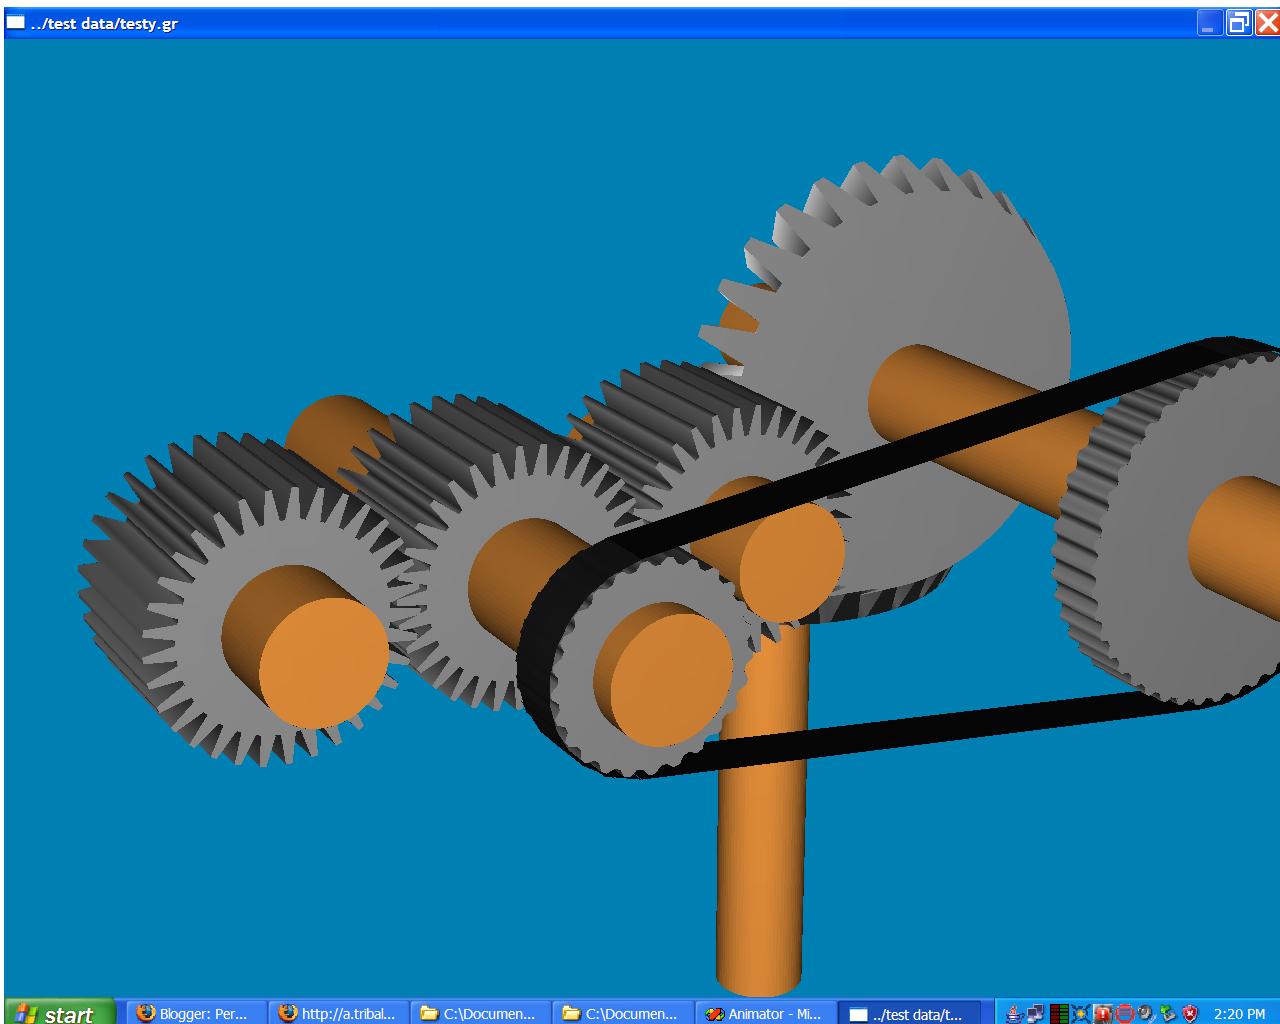Viewport: 1280px width, 1024px height.
Task: Click the blue star tray icon
Action: [x=1082, y=1012]
